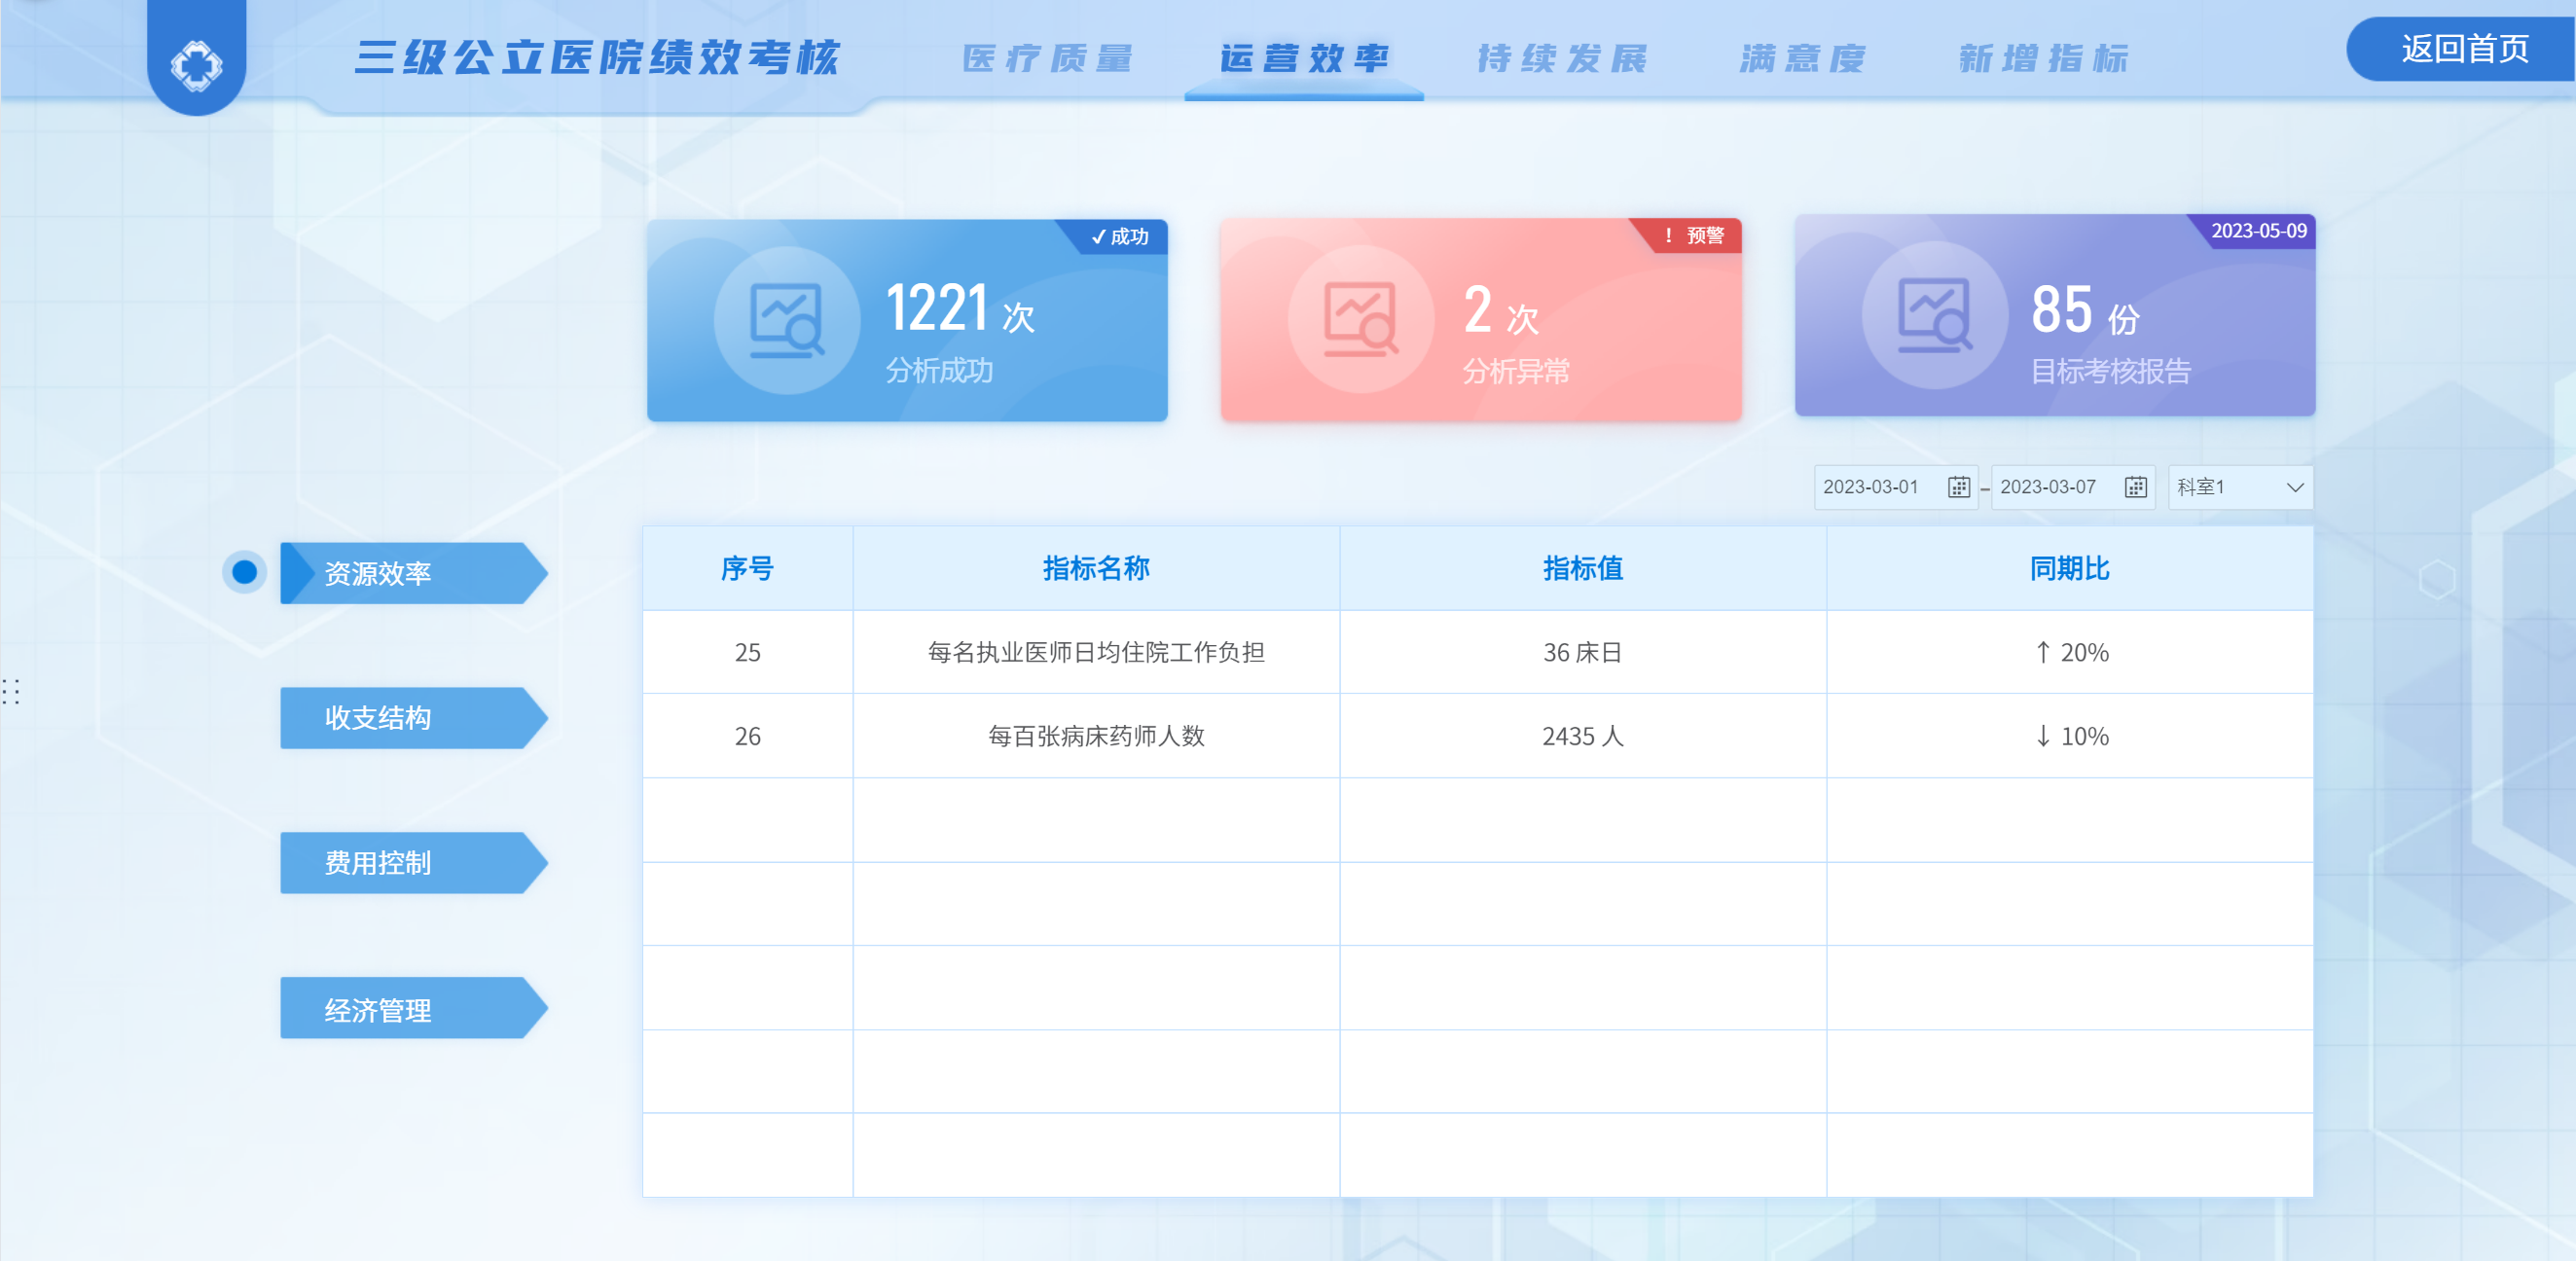Click the 返回首页 button
Viewport: 2576px width, 1261px height.
(x=2463, y=48)
